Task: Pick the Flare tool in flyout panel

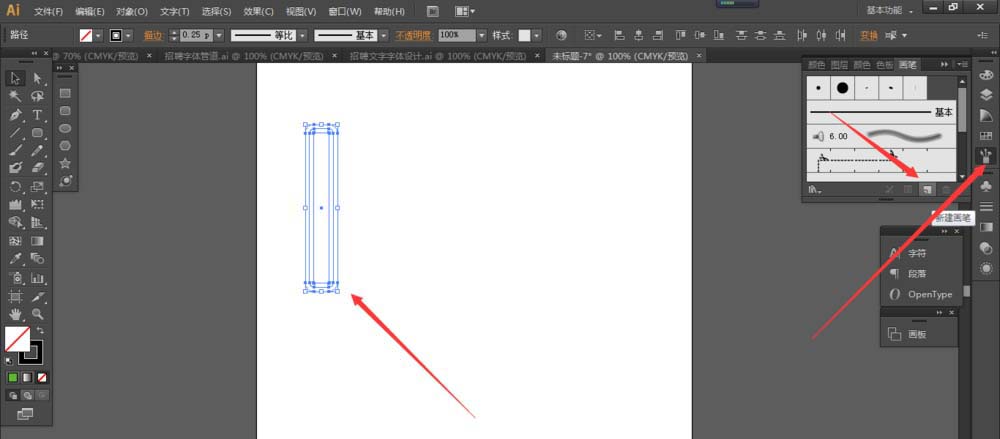Action: pyautogui.click(x=65, y=181)
